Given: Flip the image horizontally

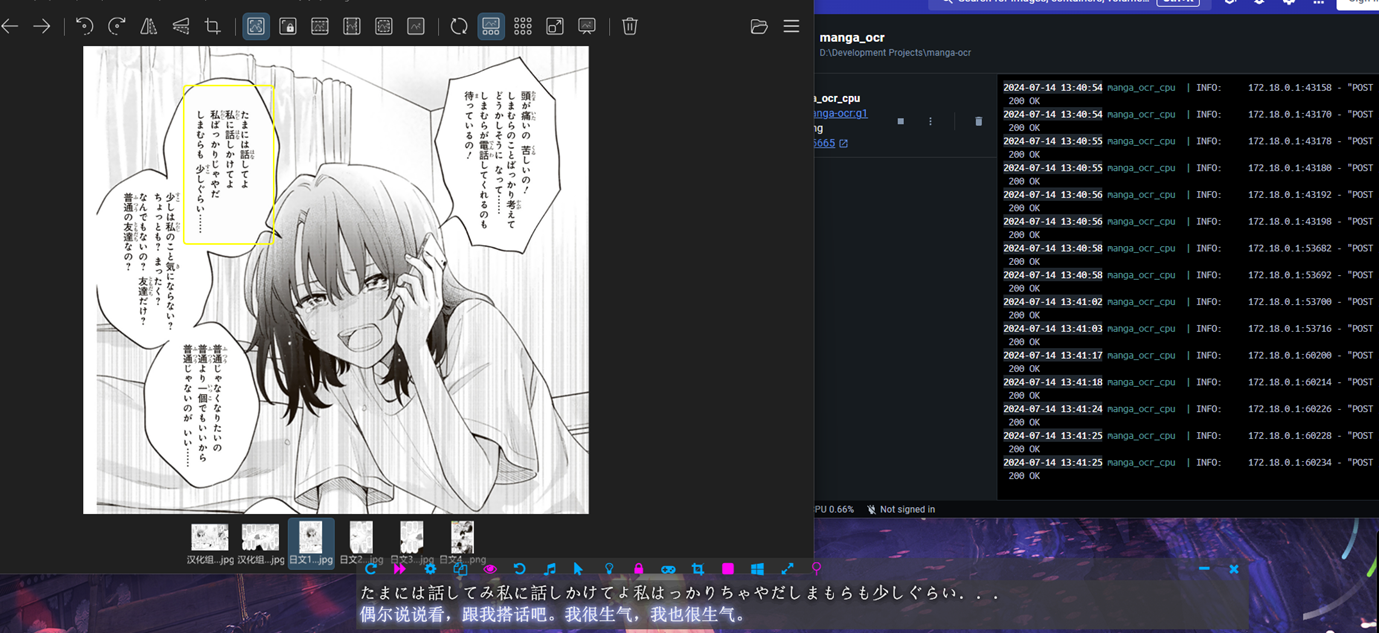Looking at the screenshot, I should pos(148,26).
